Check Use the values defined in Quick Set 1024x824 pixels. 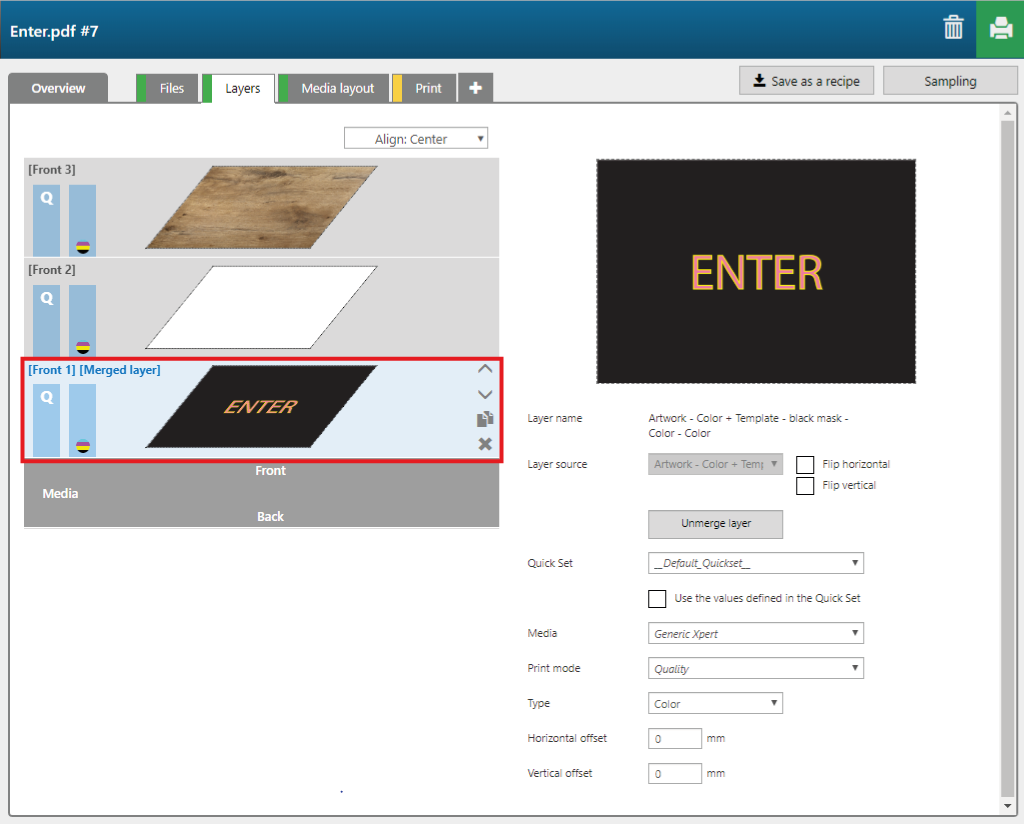(x=657, y=598)
